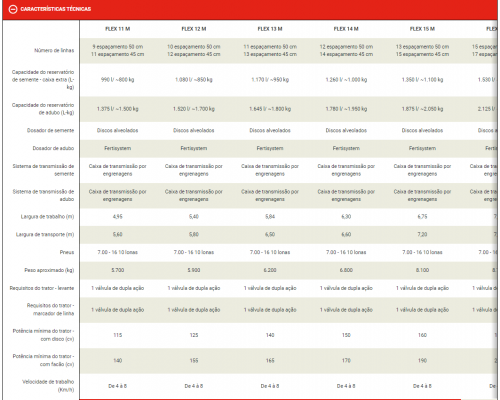Click the Requisitos do trator - levante label
This screenshot has width=500, height=400.
click(x=42, y=288)
